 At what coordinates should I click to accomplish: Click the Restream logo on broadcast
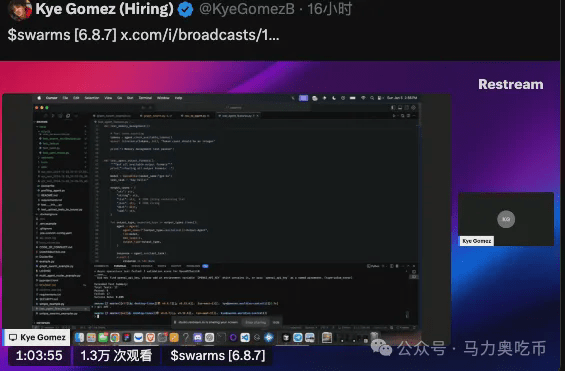tap(511, 84)
